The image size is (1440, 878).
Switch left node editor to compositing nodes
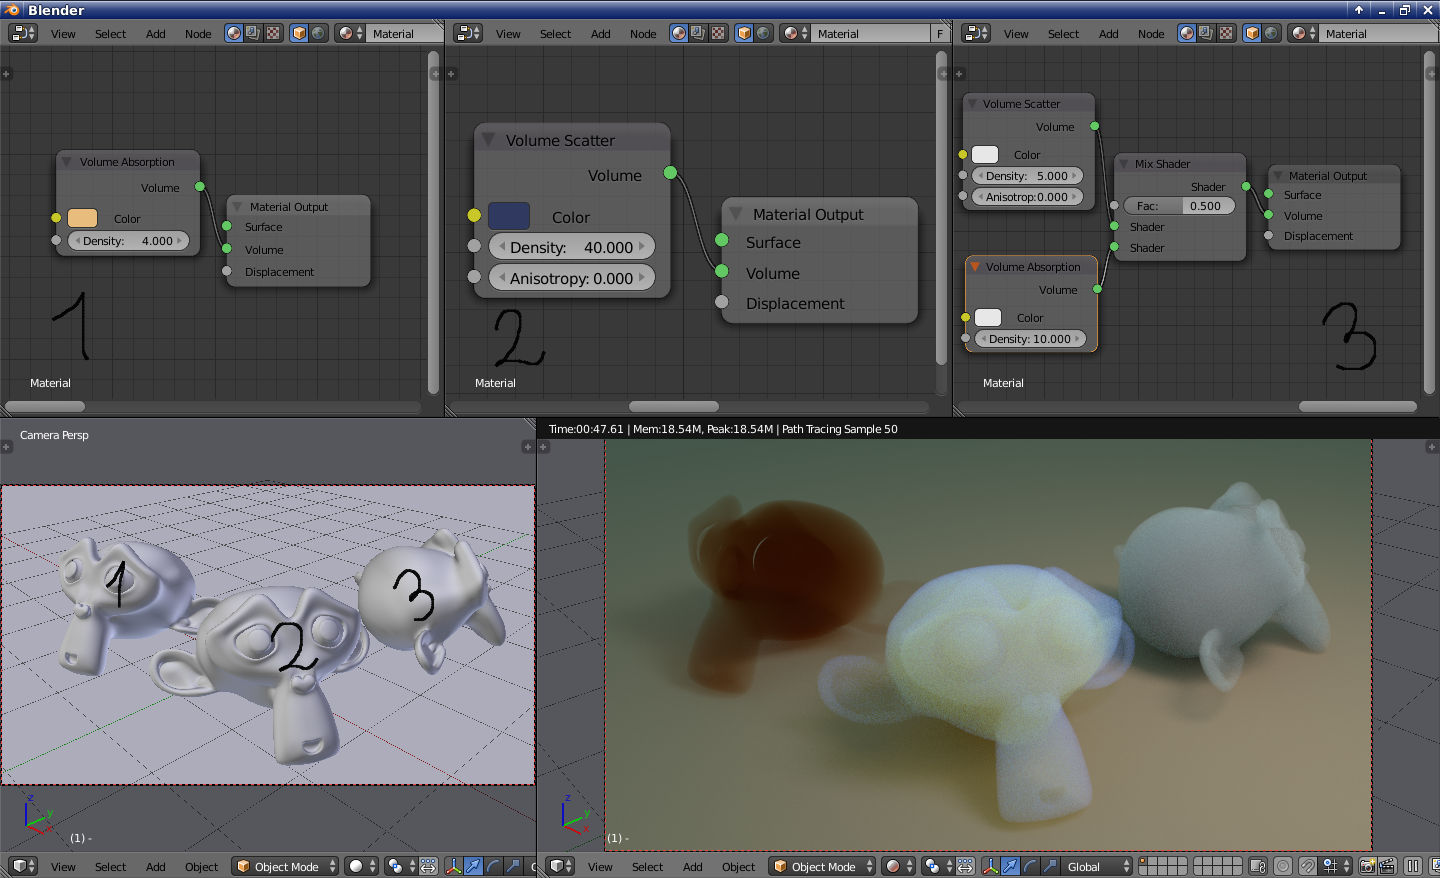pos(252,33)
